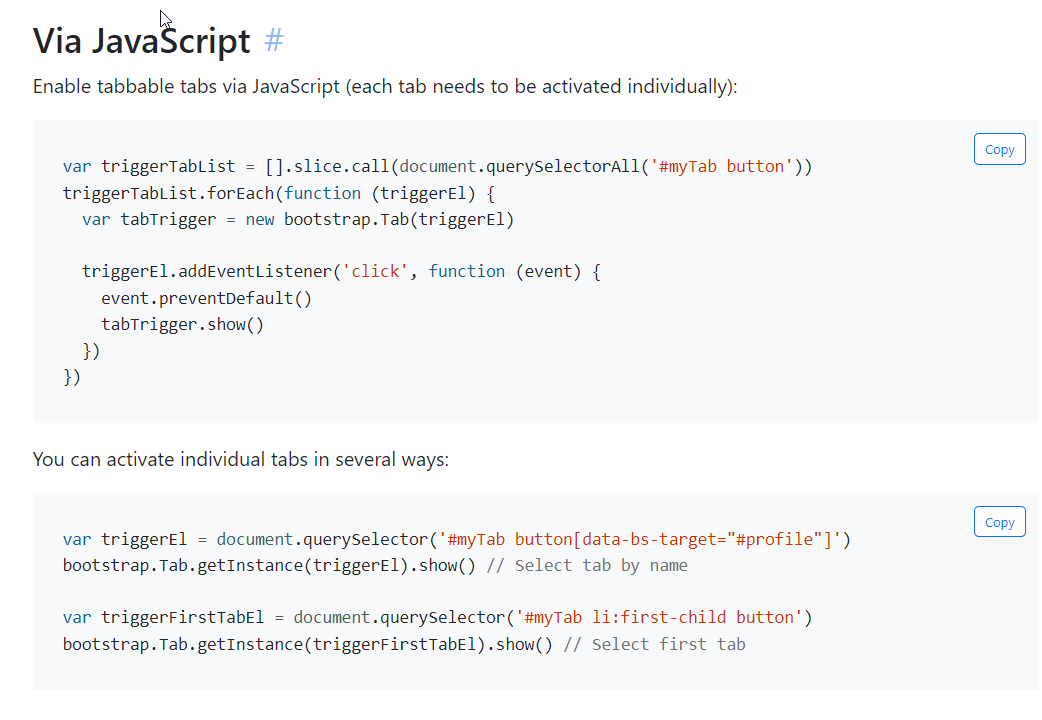Click the triggerTabList.forEach code line
The height and width of the screenshot is (720, 1042).
click(x=278, y=193)
